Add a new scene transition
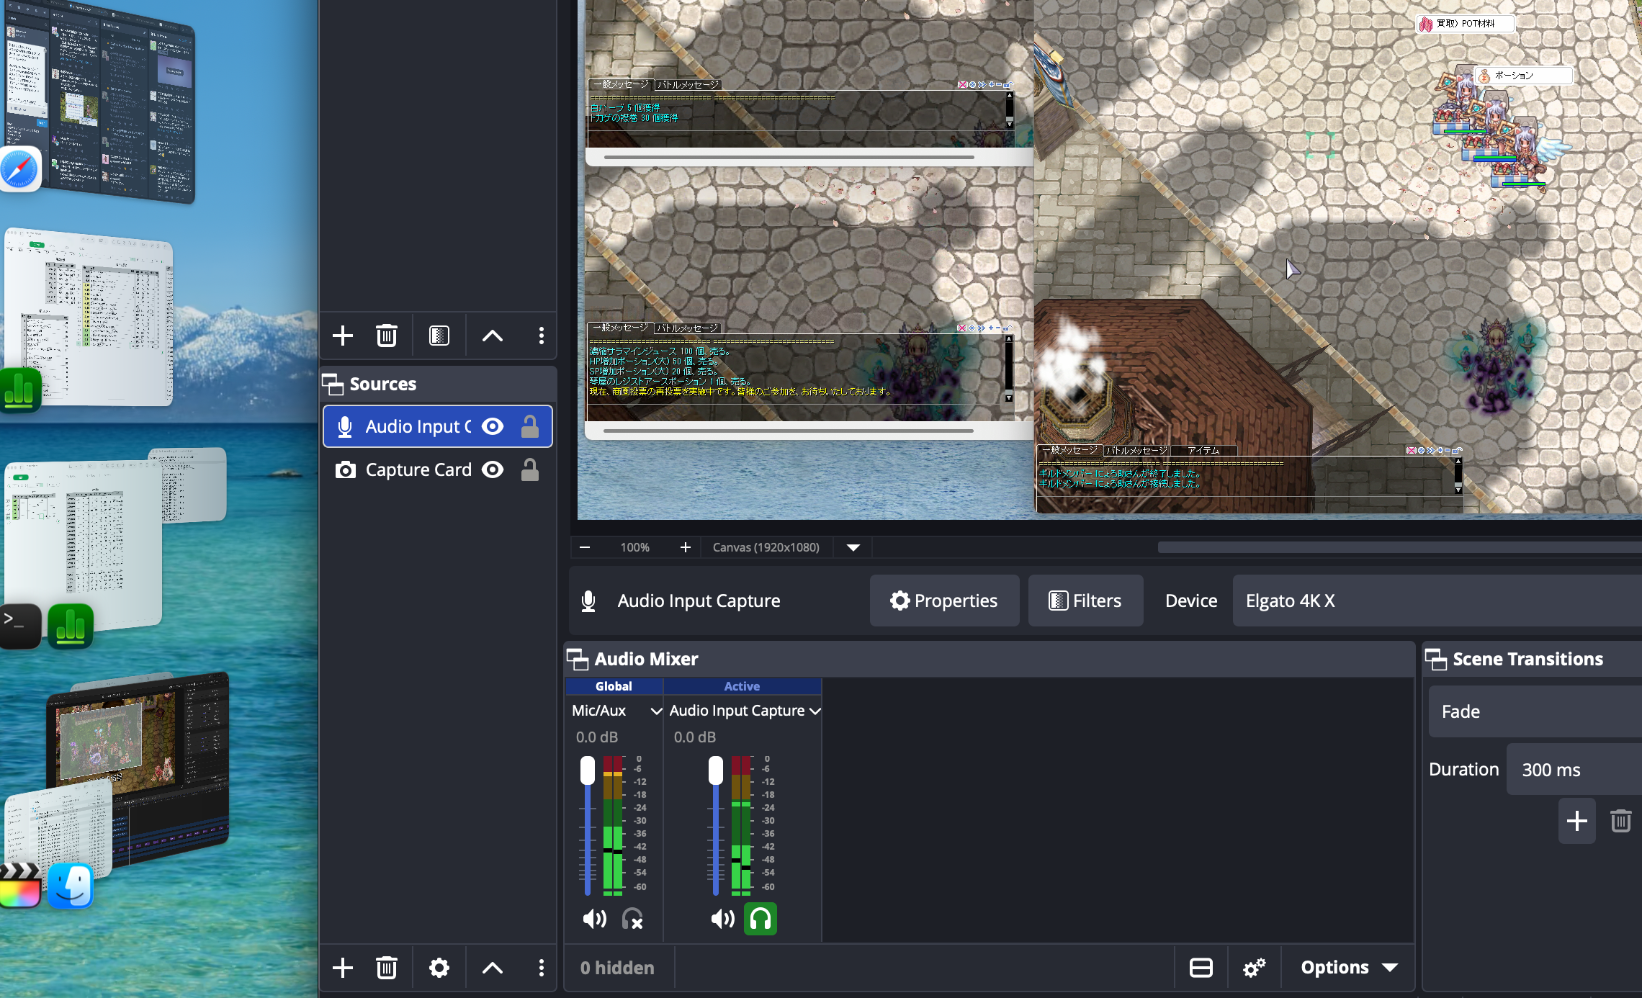Screen dimensions: 1642x998 [x=1576, y=821]
